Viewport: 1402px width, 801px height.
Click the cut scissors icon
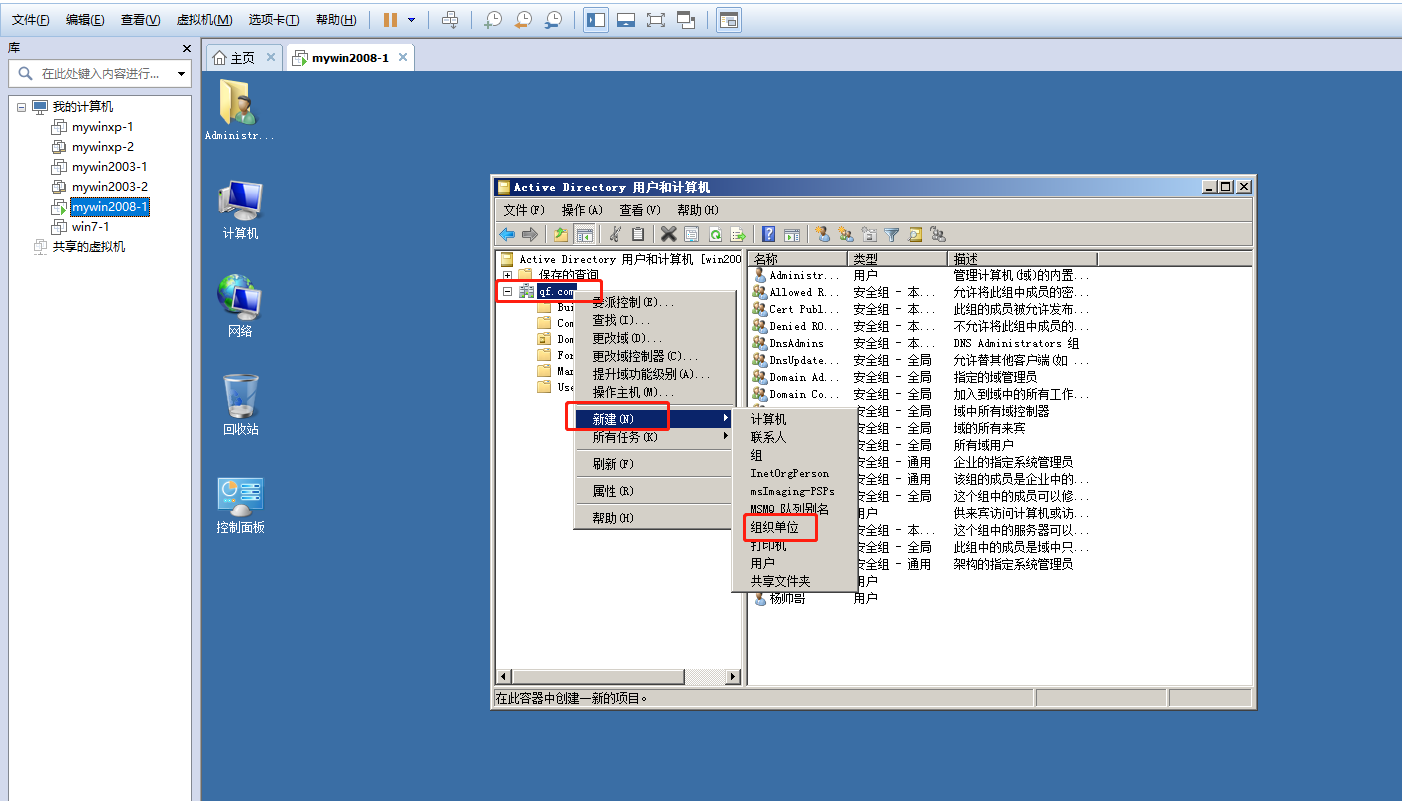point(615,234)
